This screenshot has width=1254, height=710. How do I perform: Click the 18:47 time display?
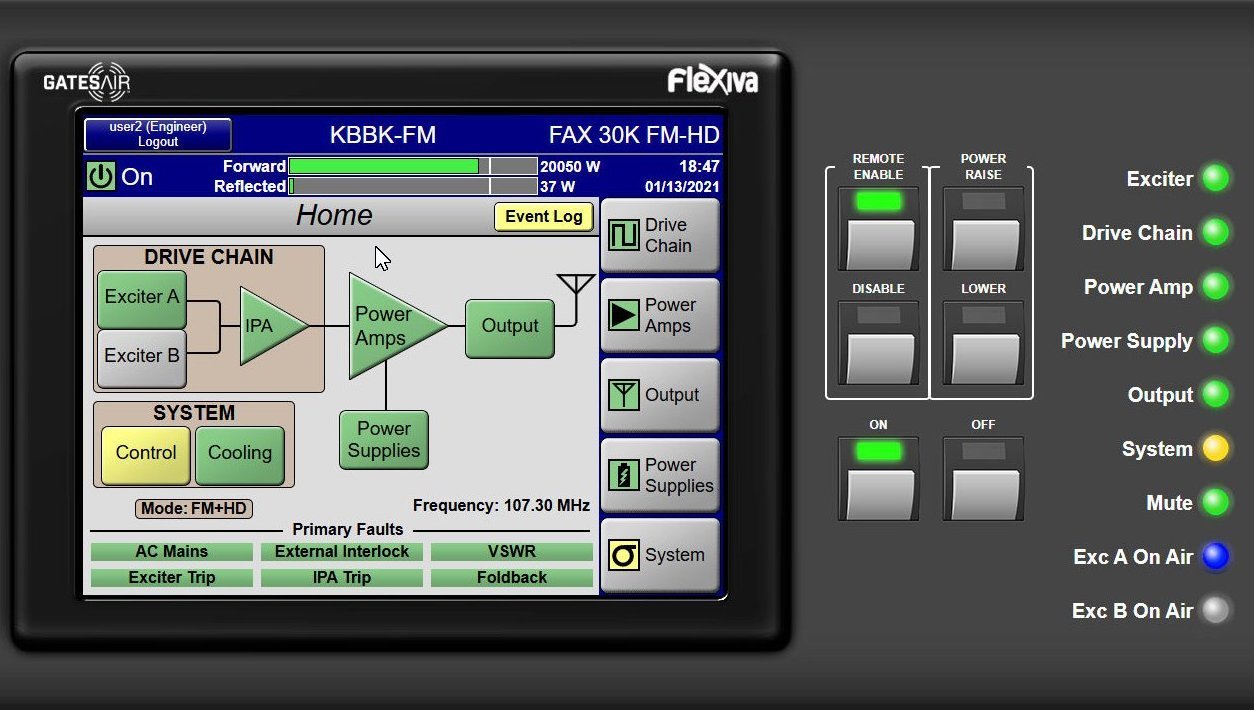(x=699, y=167)
